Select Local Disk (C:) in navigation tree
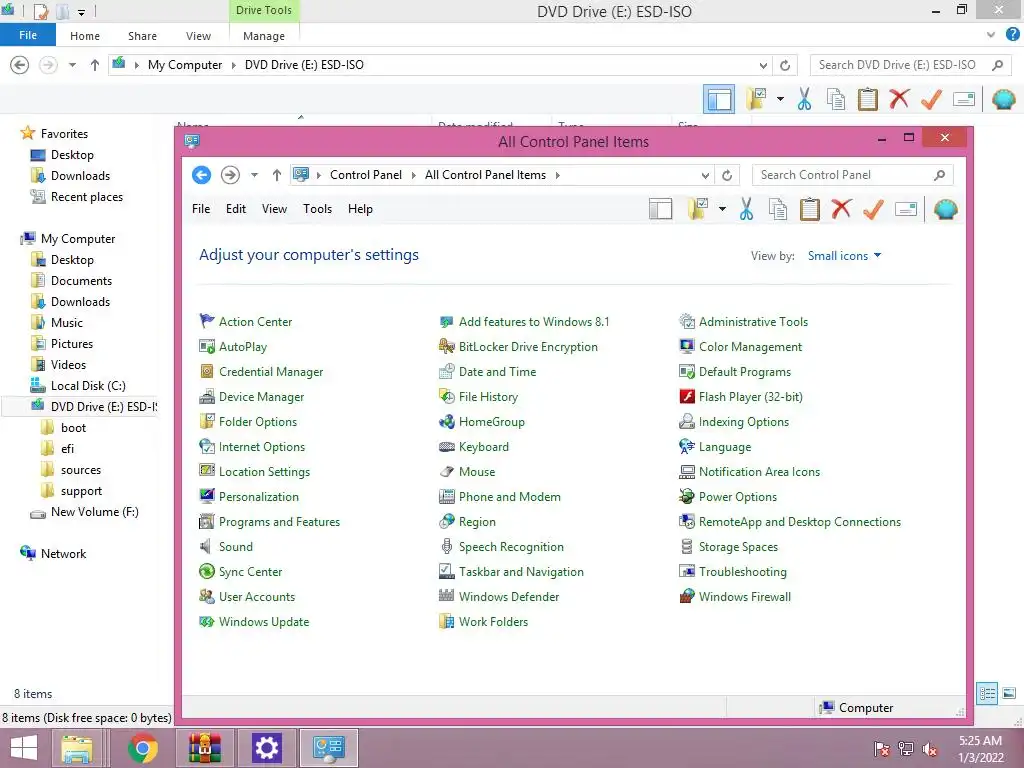This screenshot has width=1024, height=768. click(88, 386)
